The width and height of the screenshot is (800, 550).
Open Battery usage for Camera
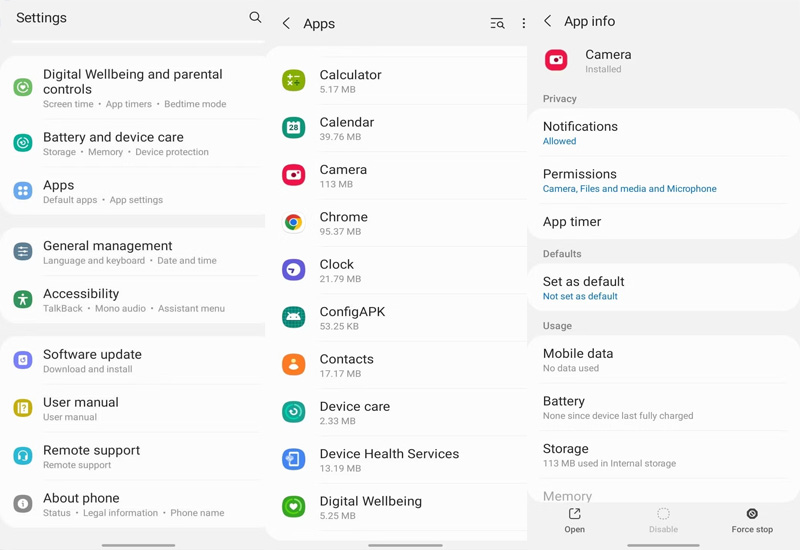pos(663,408)
